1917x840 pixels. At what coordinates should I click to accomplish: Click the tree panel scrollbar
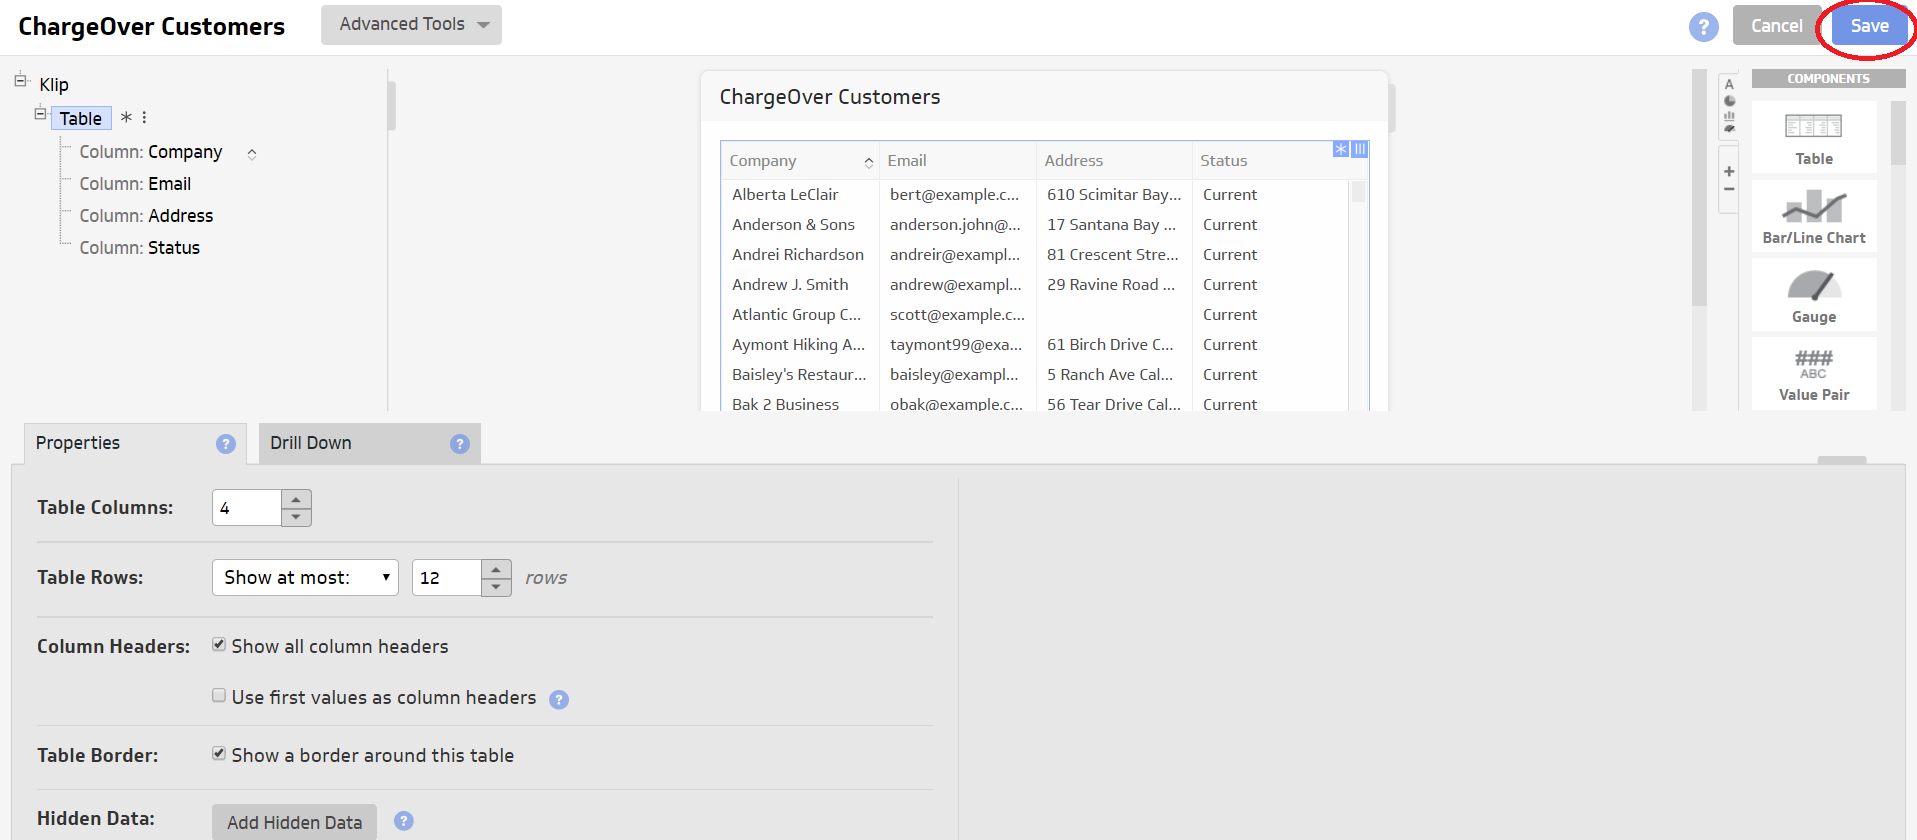(x=392, y=105)
